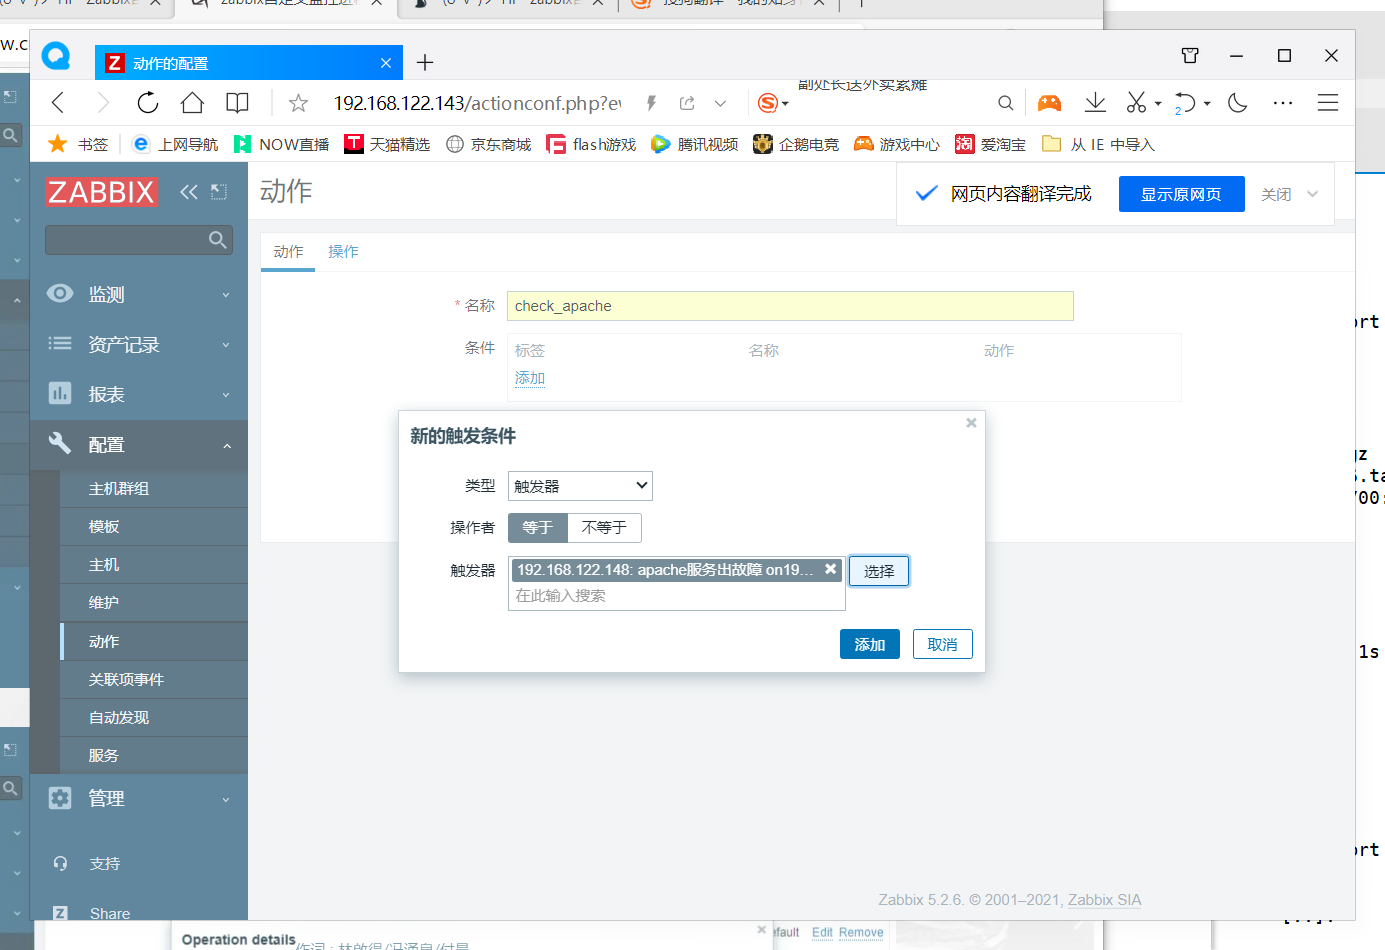This screenshot has height=950, width=1385.
Task: Open the 支持 support link
Action: coord(104,863)
